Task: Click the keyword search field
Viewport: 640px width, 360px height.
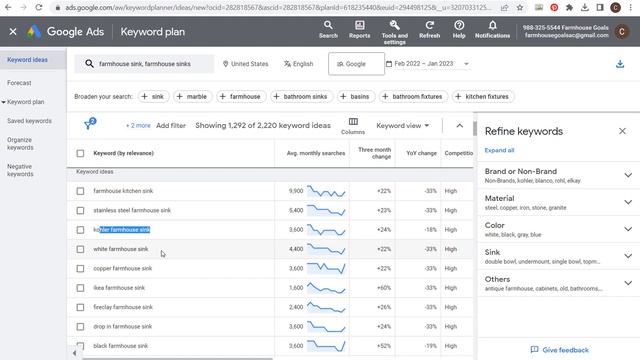Action: coord(144,64)
